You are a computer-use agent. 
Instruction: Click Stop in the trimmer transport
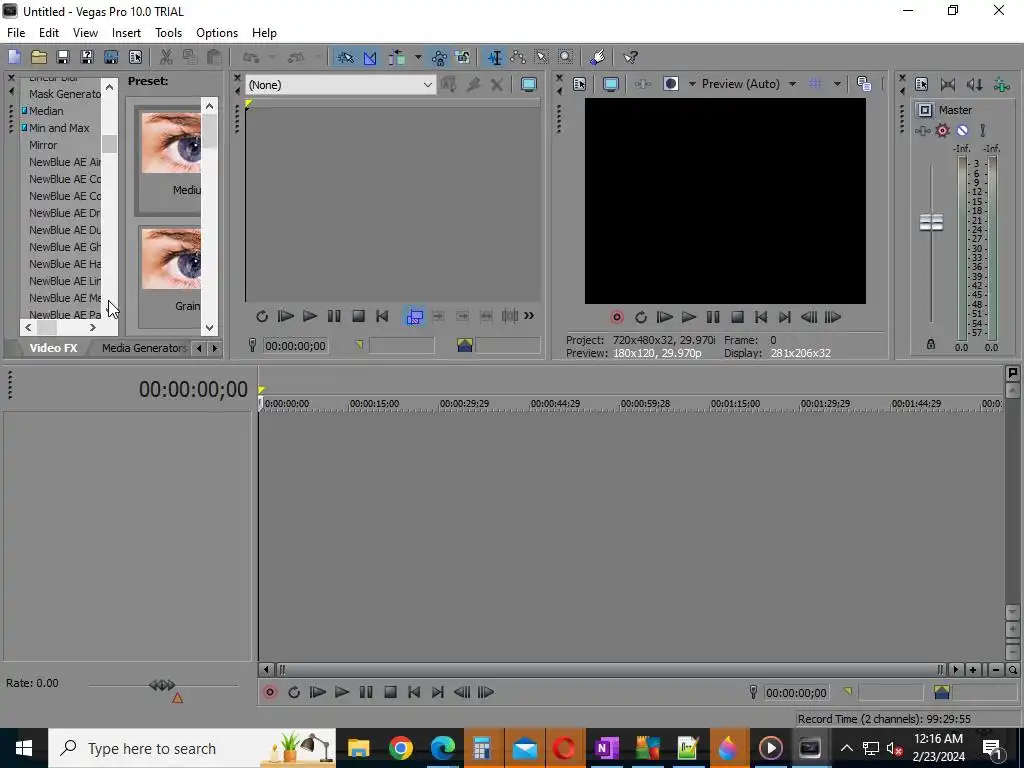pyautogui.click(x=358, y=317)
